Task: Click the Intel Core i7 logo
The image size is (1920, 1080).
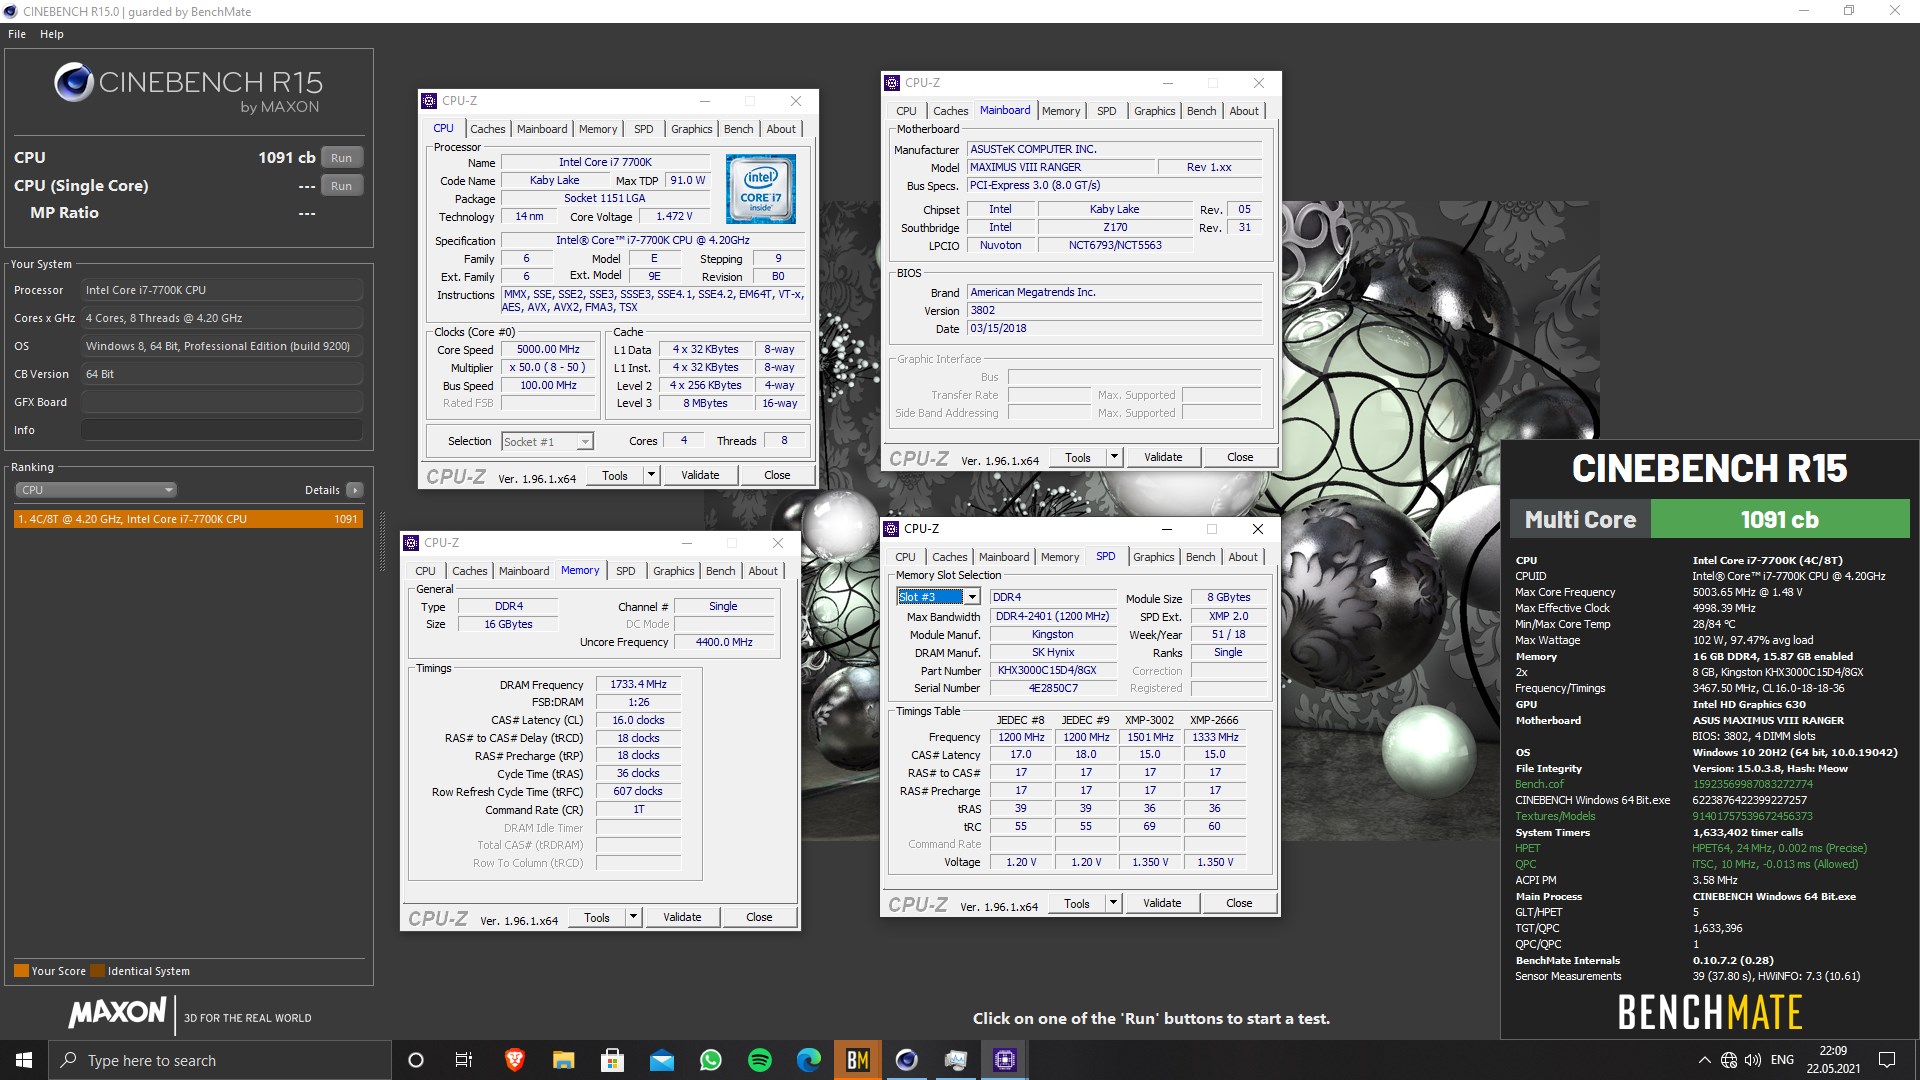Action: coord(760,188)
